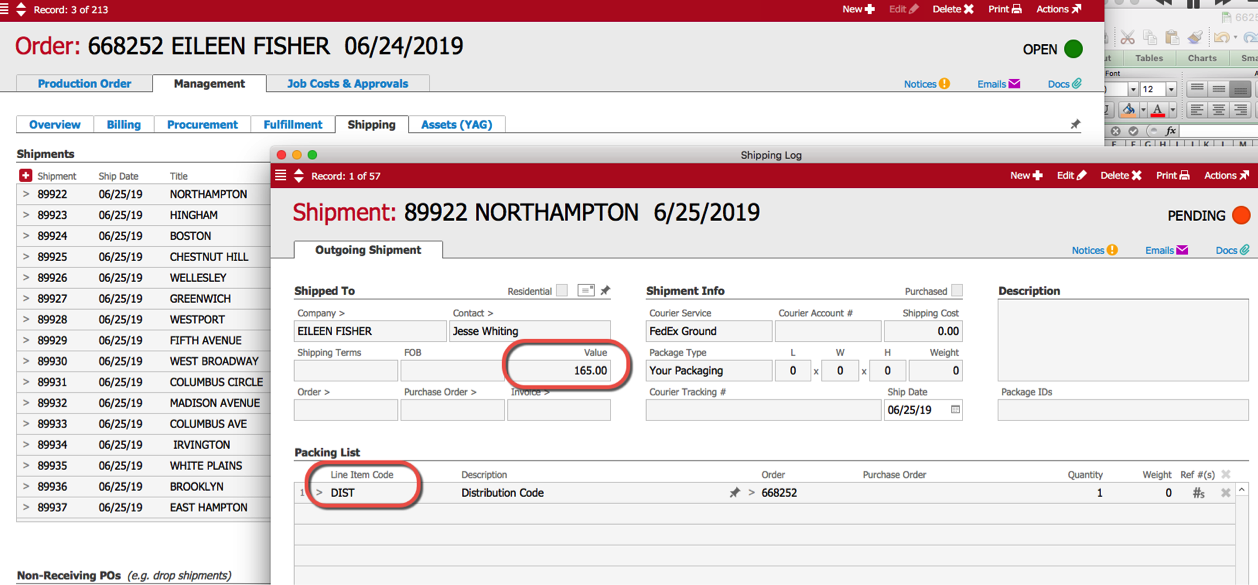Click New in the Shipping Log toolbar
This screenshot has width=1258, height=585.
(1026, 175)
